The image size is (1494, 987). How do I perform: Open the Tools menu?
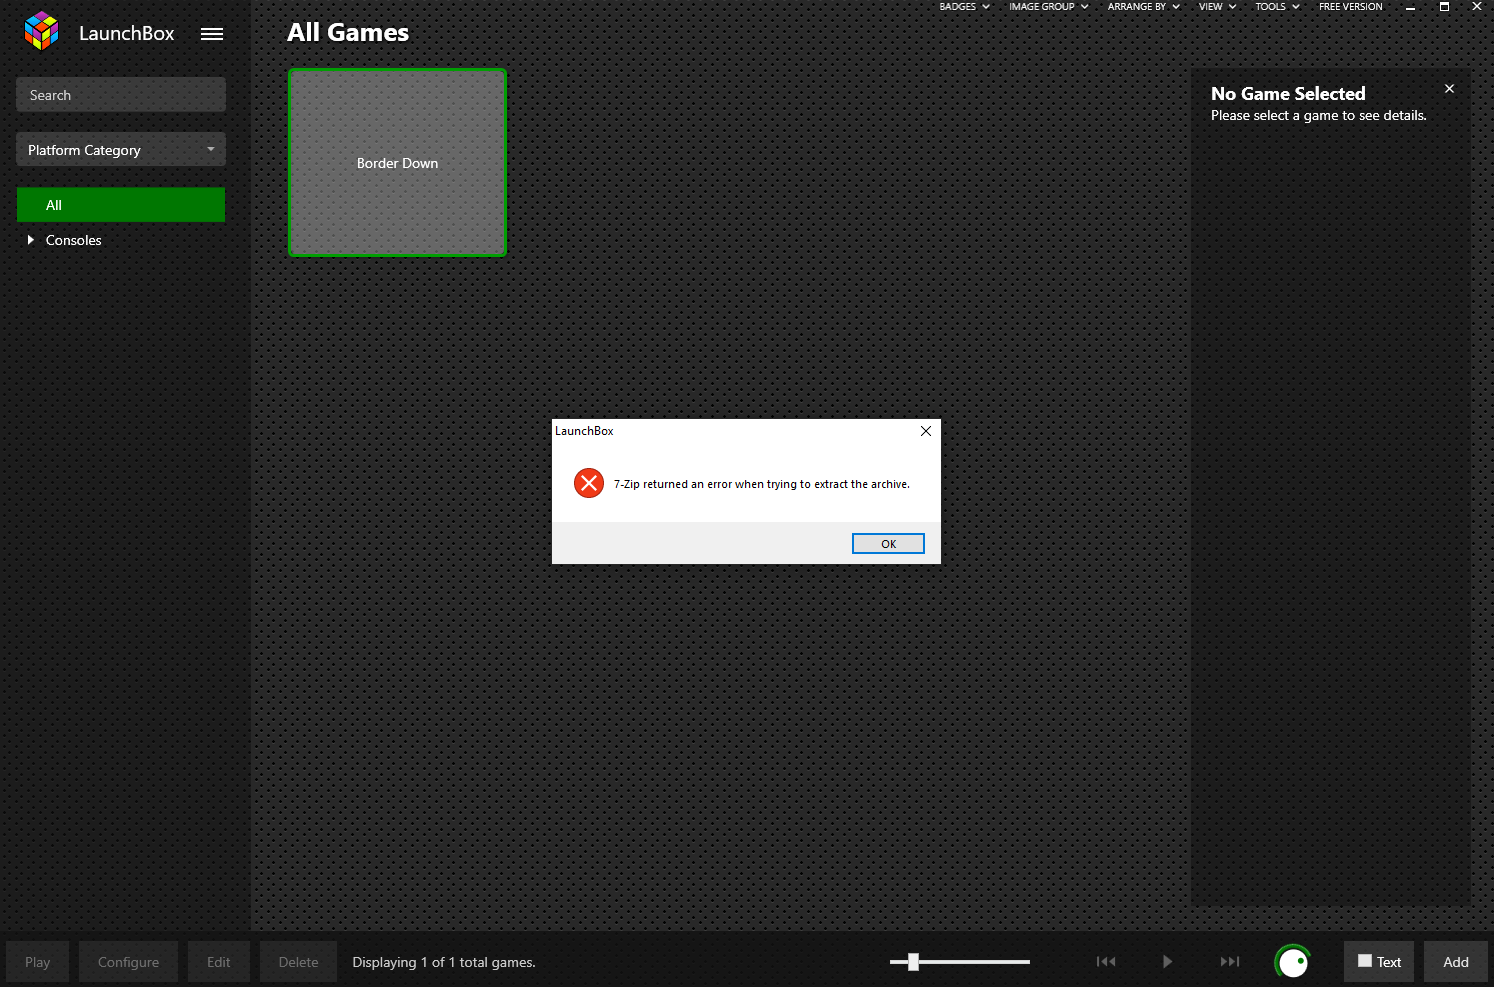(x=1277, y=7)
